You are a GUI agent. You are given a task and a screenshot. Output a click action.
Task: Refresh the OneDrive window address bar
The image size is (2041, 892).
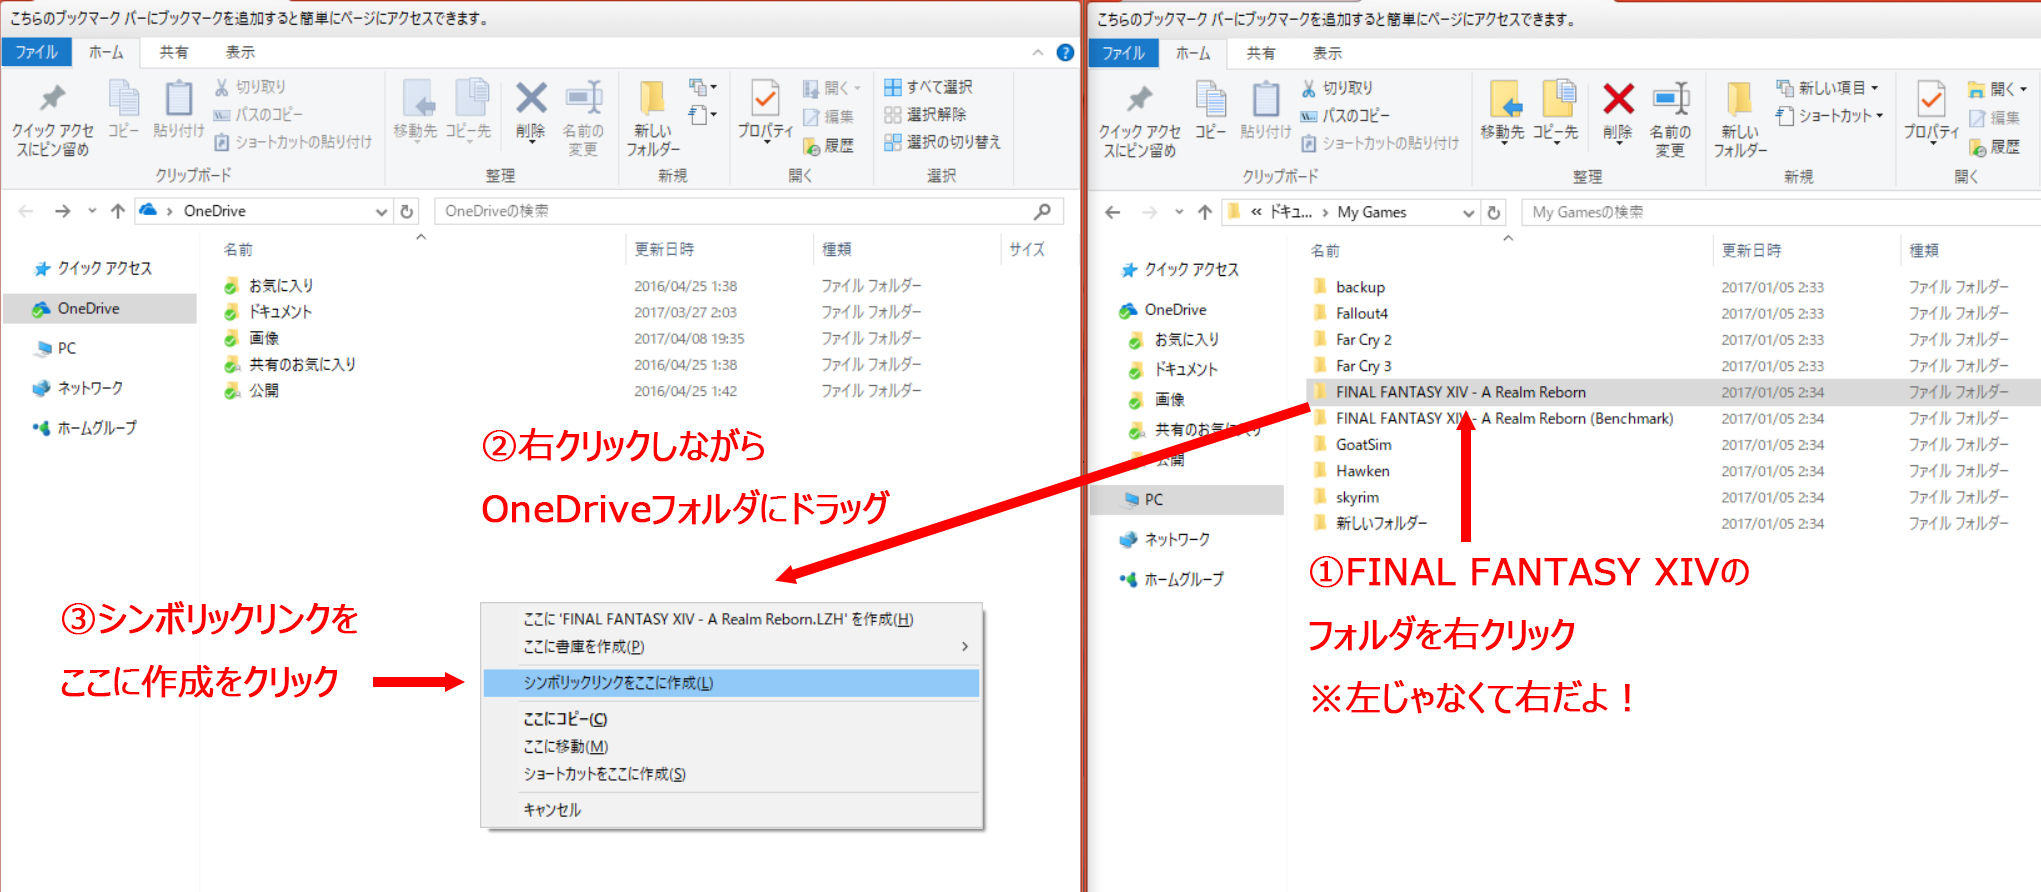(407, 211)
